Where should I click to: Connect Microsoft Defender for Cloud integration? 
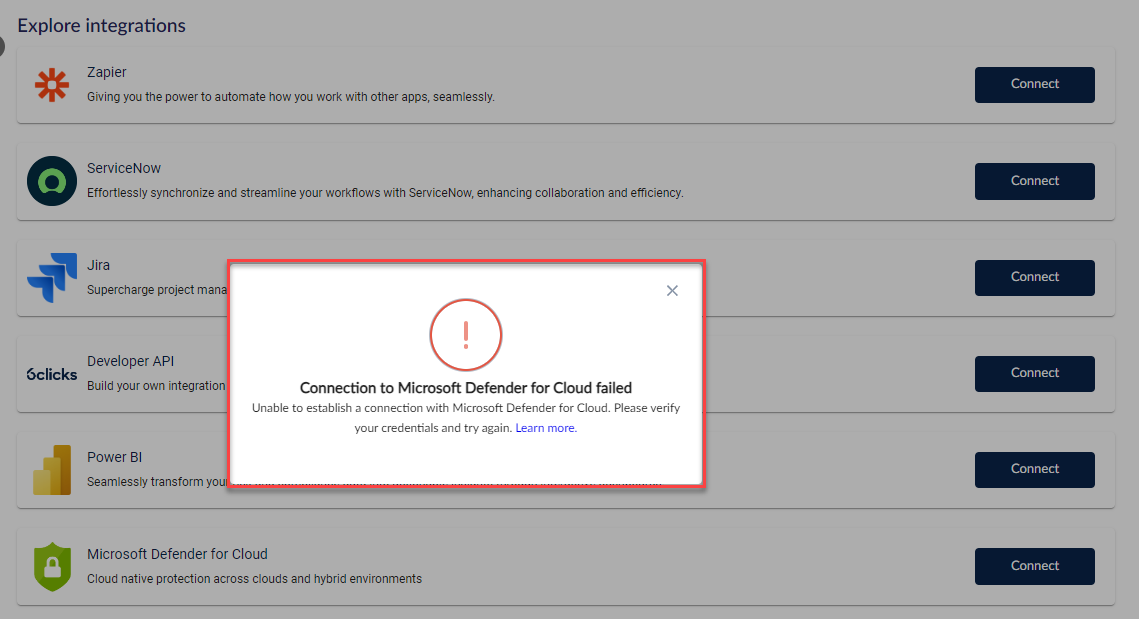pyautogui.click(x=1034, y=566)
